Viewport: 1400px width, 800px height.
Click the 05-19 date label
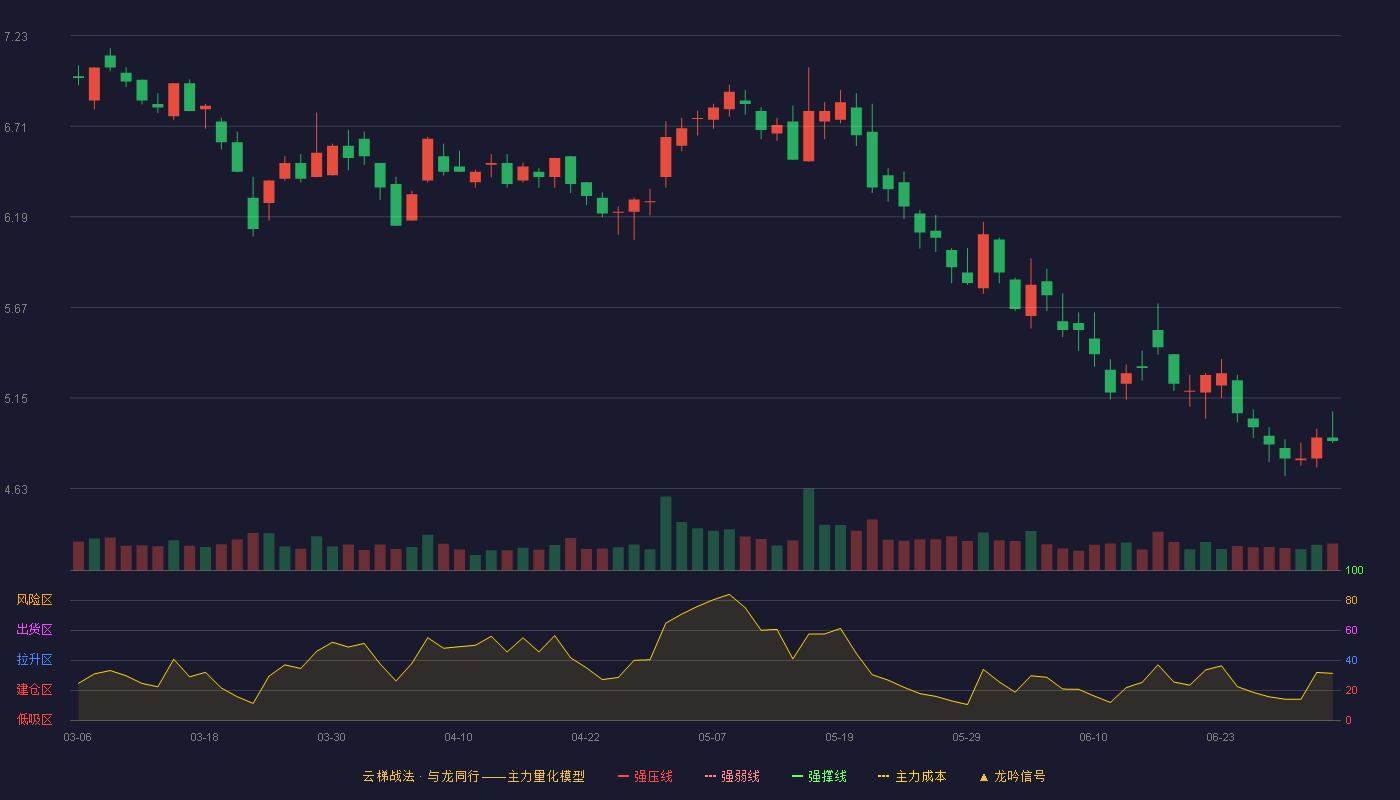839,737
